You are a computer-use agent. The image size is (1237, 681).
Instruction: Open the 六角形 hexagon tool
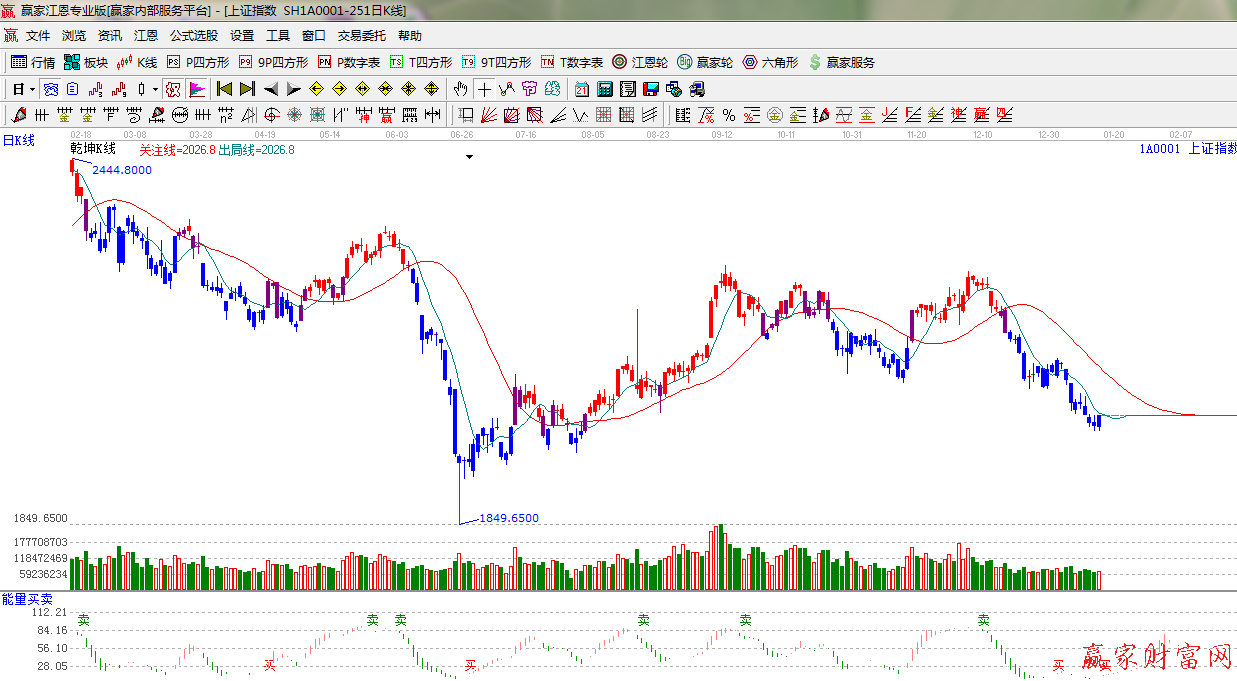[750, 62]
